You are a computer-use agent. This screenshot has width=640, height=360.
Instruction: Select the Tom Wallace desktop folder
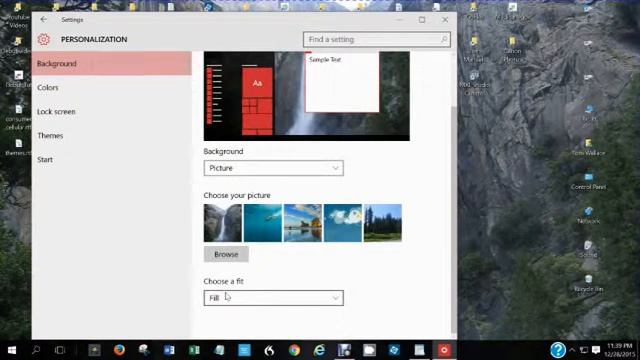588,147
